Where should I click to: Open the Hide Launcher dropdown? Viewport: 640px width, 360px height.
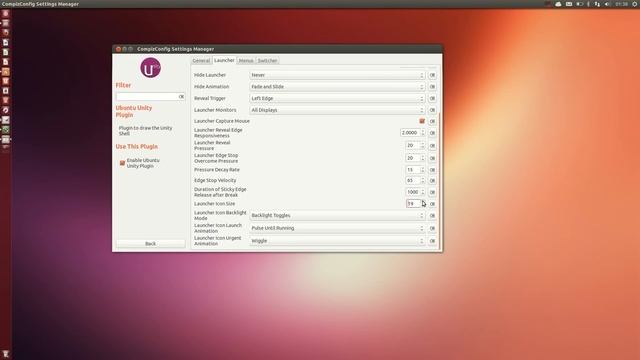pos(337,75)
